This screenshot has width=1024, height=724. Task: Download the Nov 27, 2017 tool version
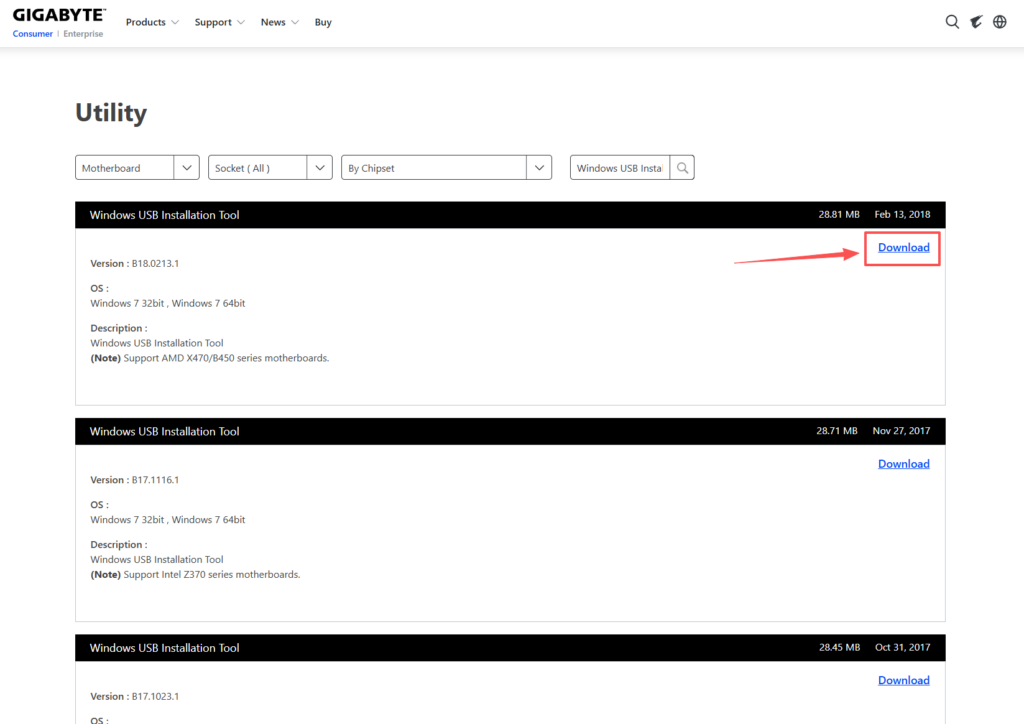[903, 464]
